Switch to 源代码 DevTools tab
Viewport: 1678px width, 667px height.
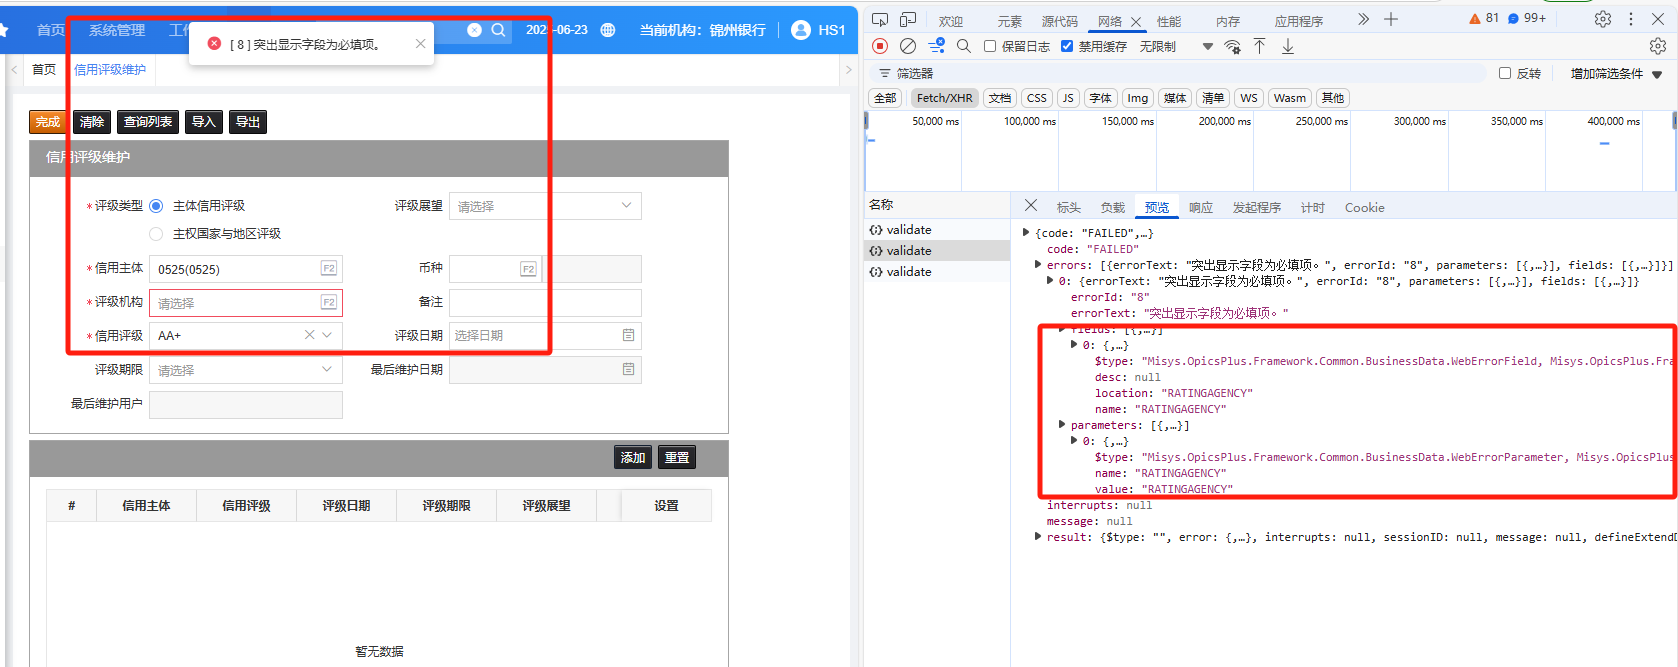pyautogui.click(x=1059, y=21)
